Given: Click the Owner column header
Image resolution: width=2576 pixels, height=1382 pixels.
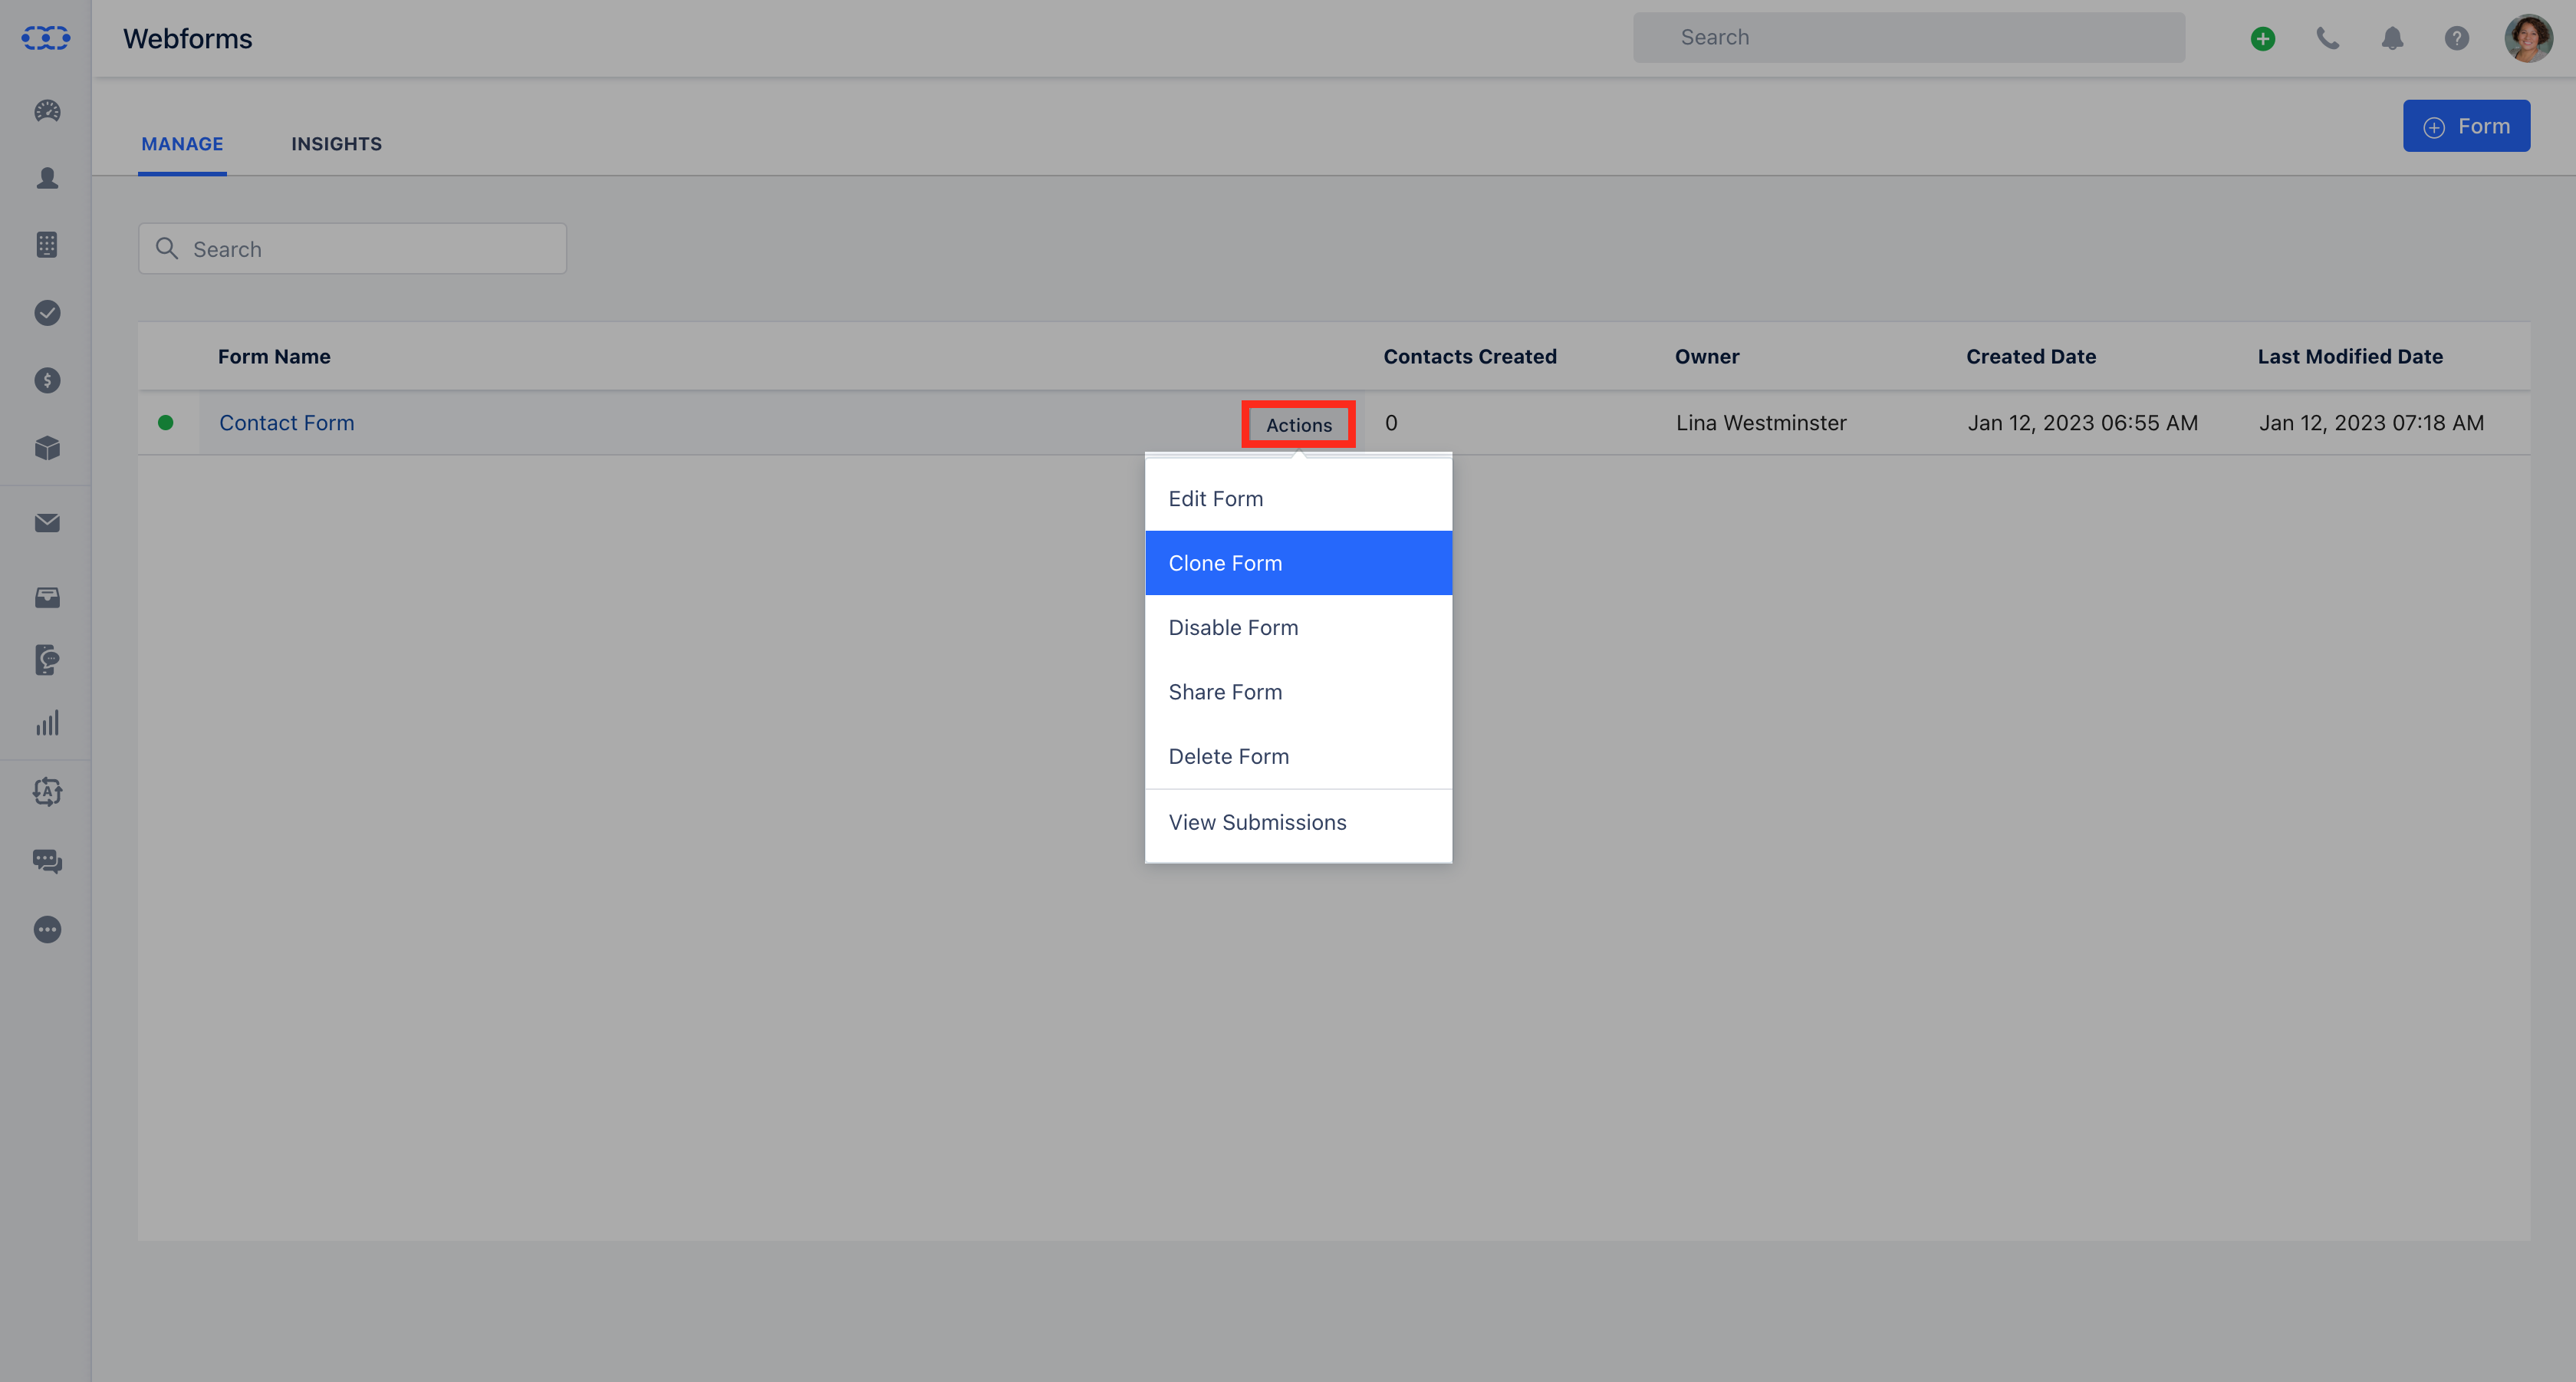Looking at the screenshot, I should [1707, 357].
